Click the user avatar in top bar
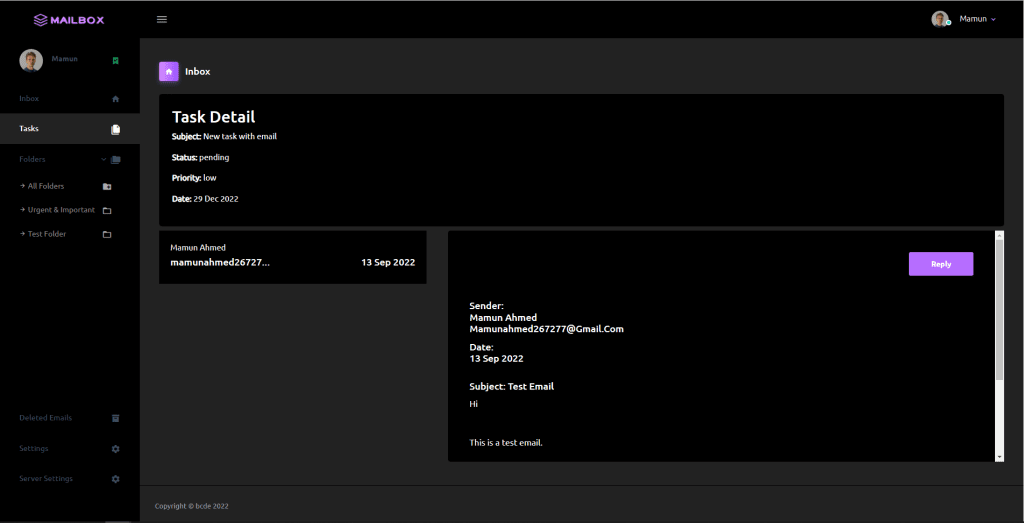This screenshot has height=523, width=1024. point(940,20)
